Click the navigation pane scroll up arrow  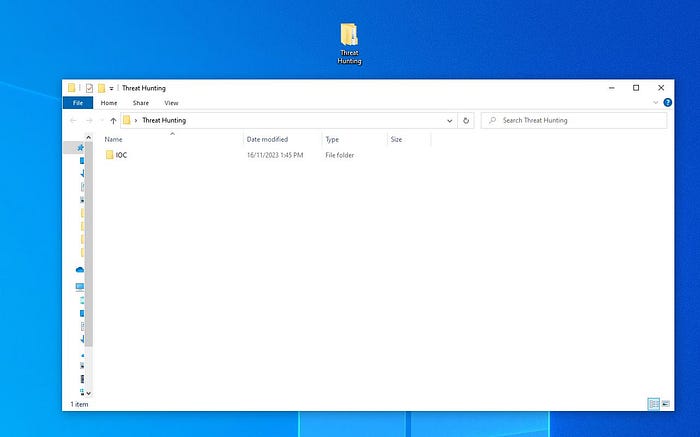coord(88,137)
